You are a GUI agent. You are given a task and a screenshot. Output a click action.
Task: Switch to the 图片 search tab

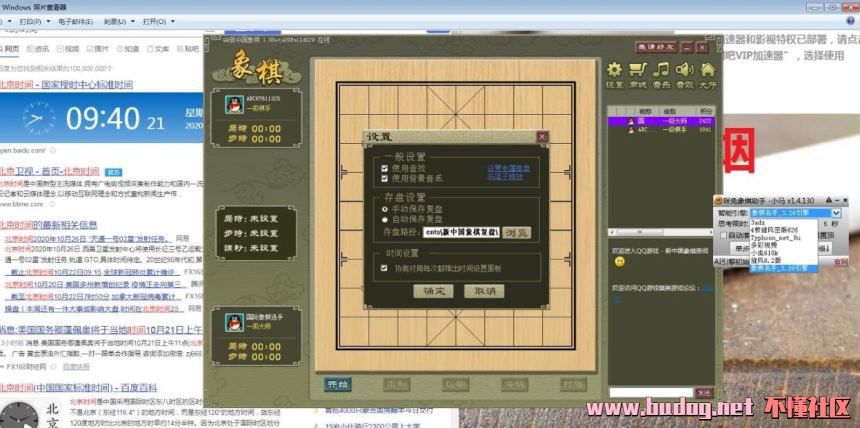point(98,48)
